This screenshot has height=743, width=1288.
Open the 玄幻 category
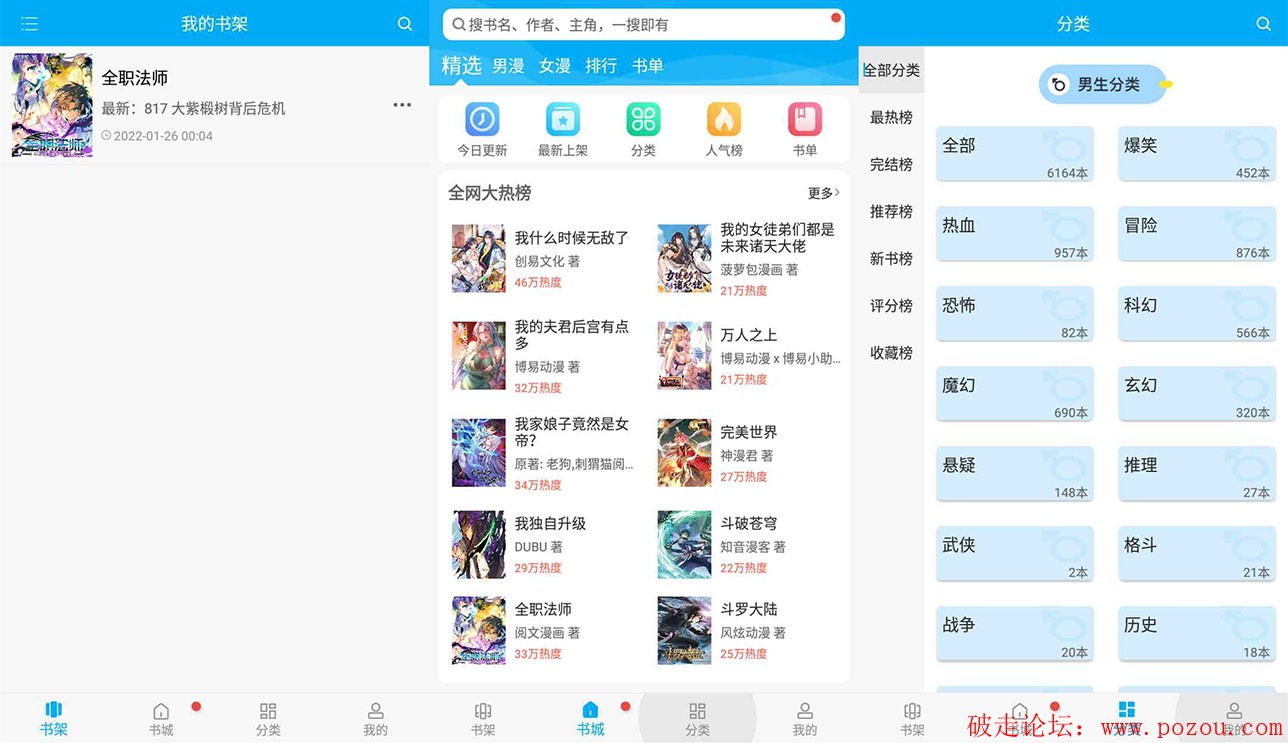tap(1197, 396)
